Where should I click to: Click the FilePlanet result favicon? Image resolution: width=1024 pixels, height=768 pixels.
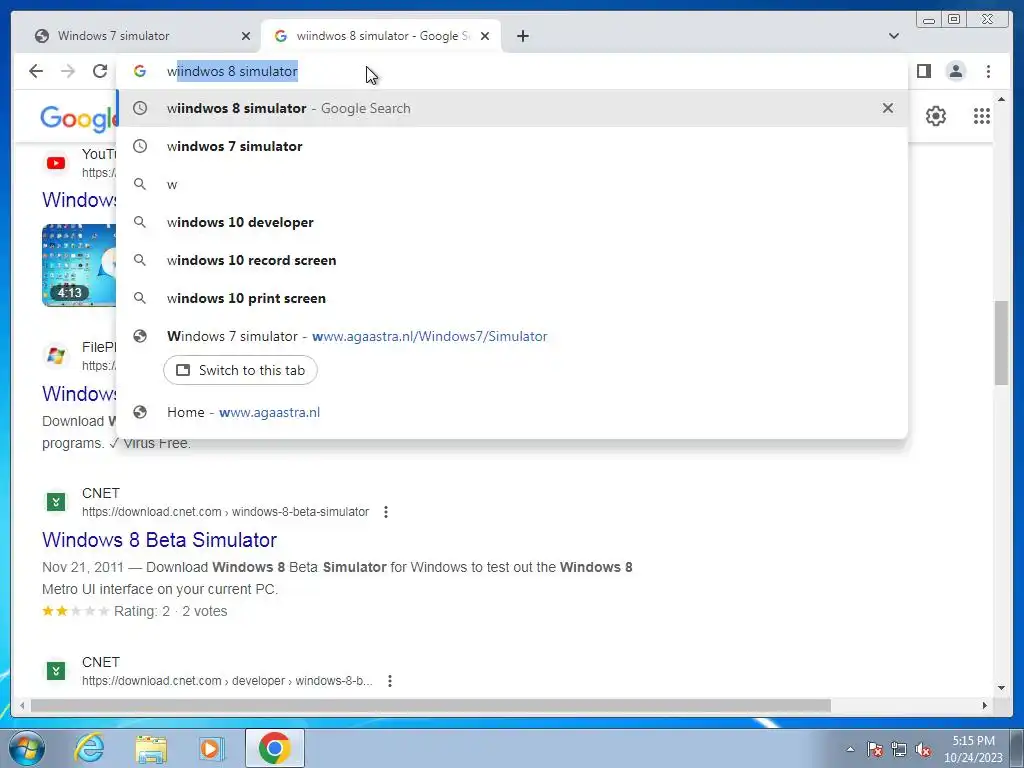pos(56,356)
